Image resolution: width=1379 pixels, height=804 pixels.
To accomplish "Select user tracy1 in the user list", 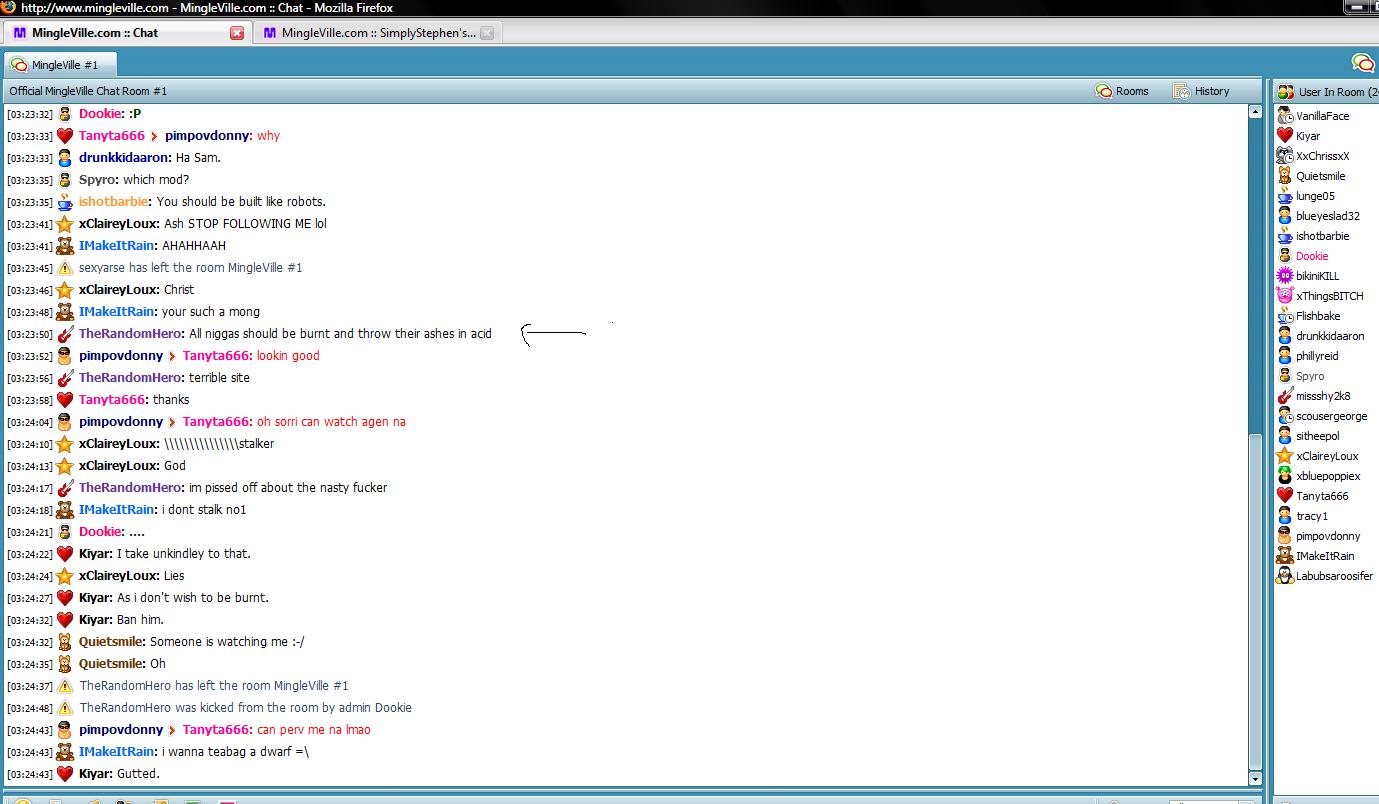I will pos(1312,516).
